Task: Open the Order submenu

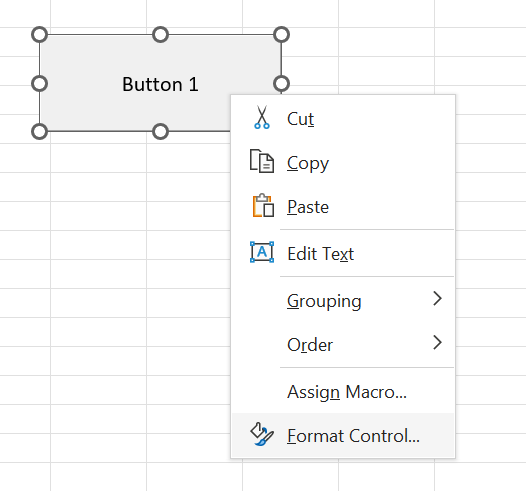Action: click(x=343, y=344)
